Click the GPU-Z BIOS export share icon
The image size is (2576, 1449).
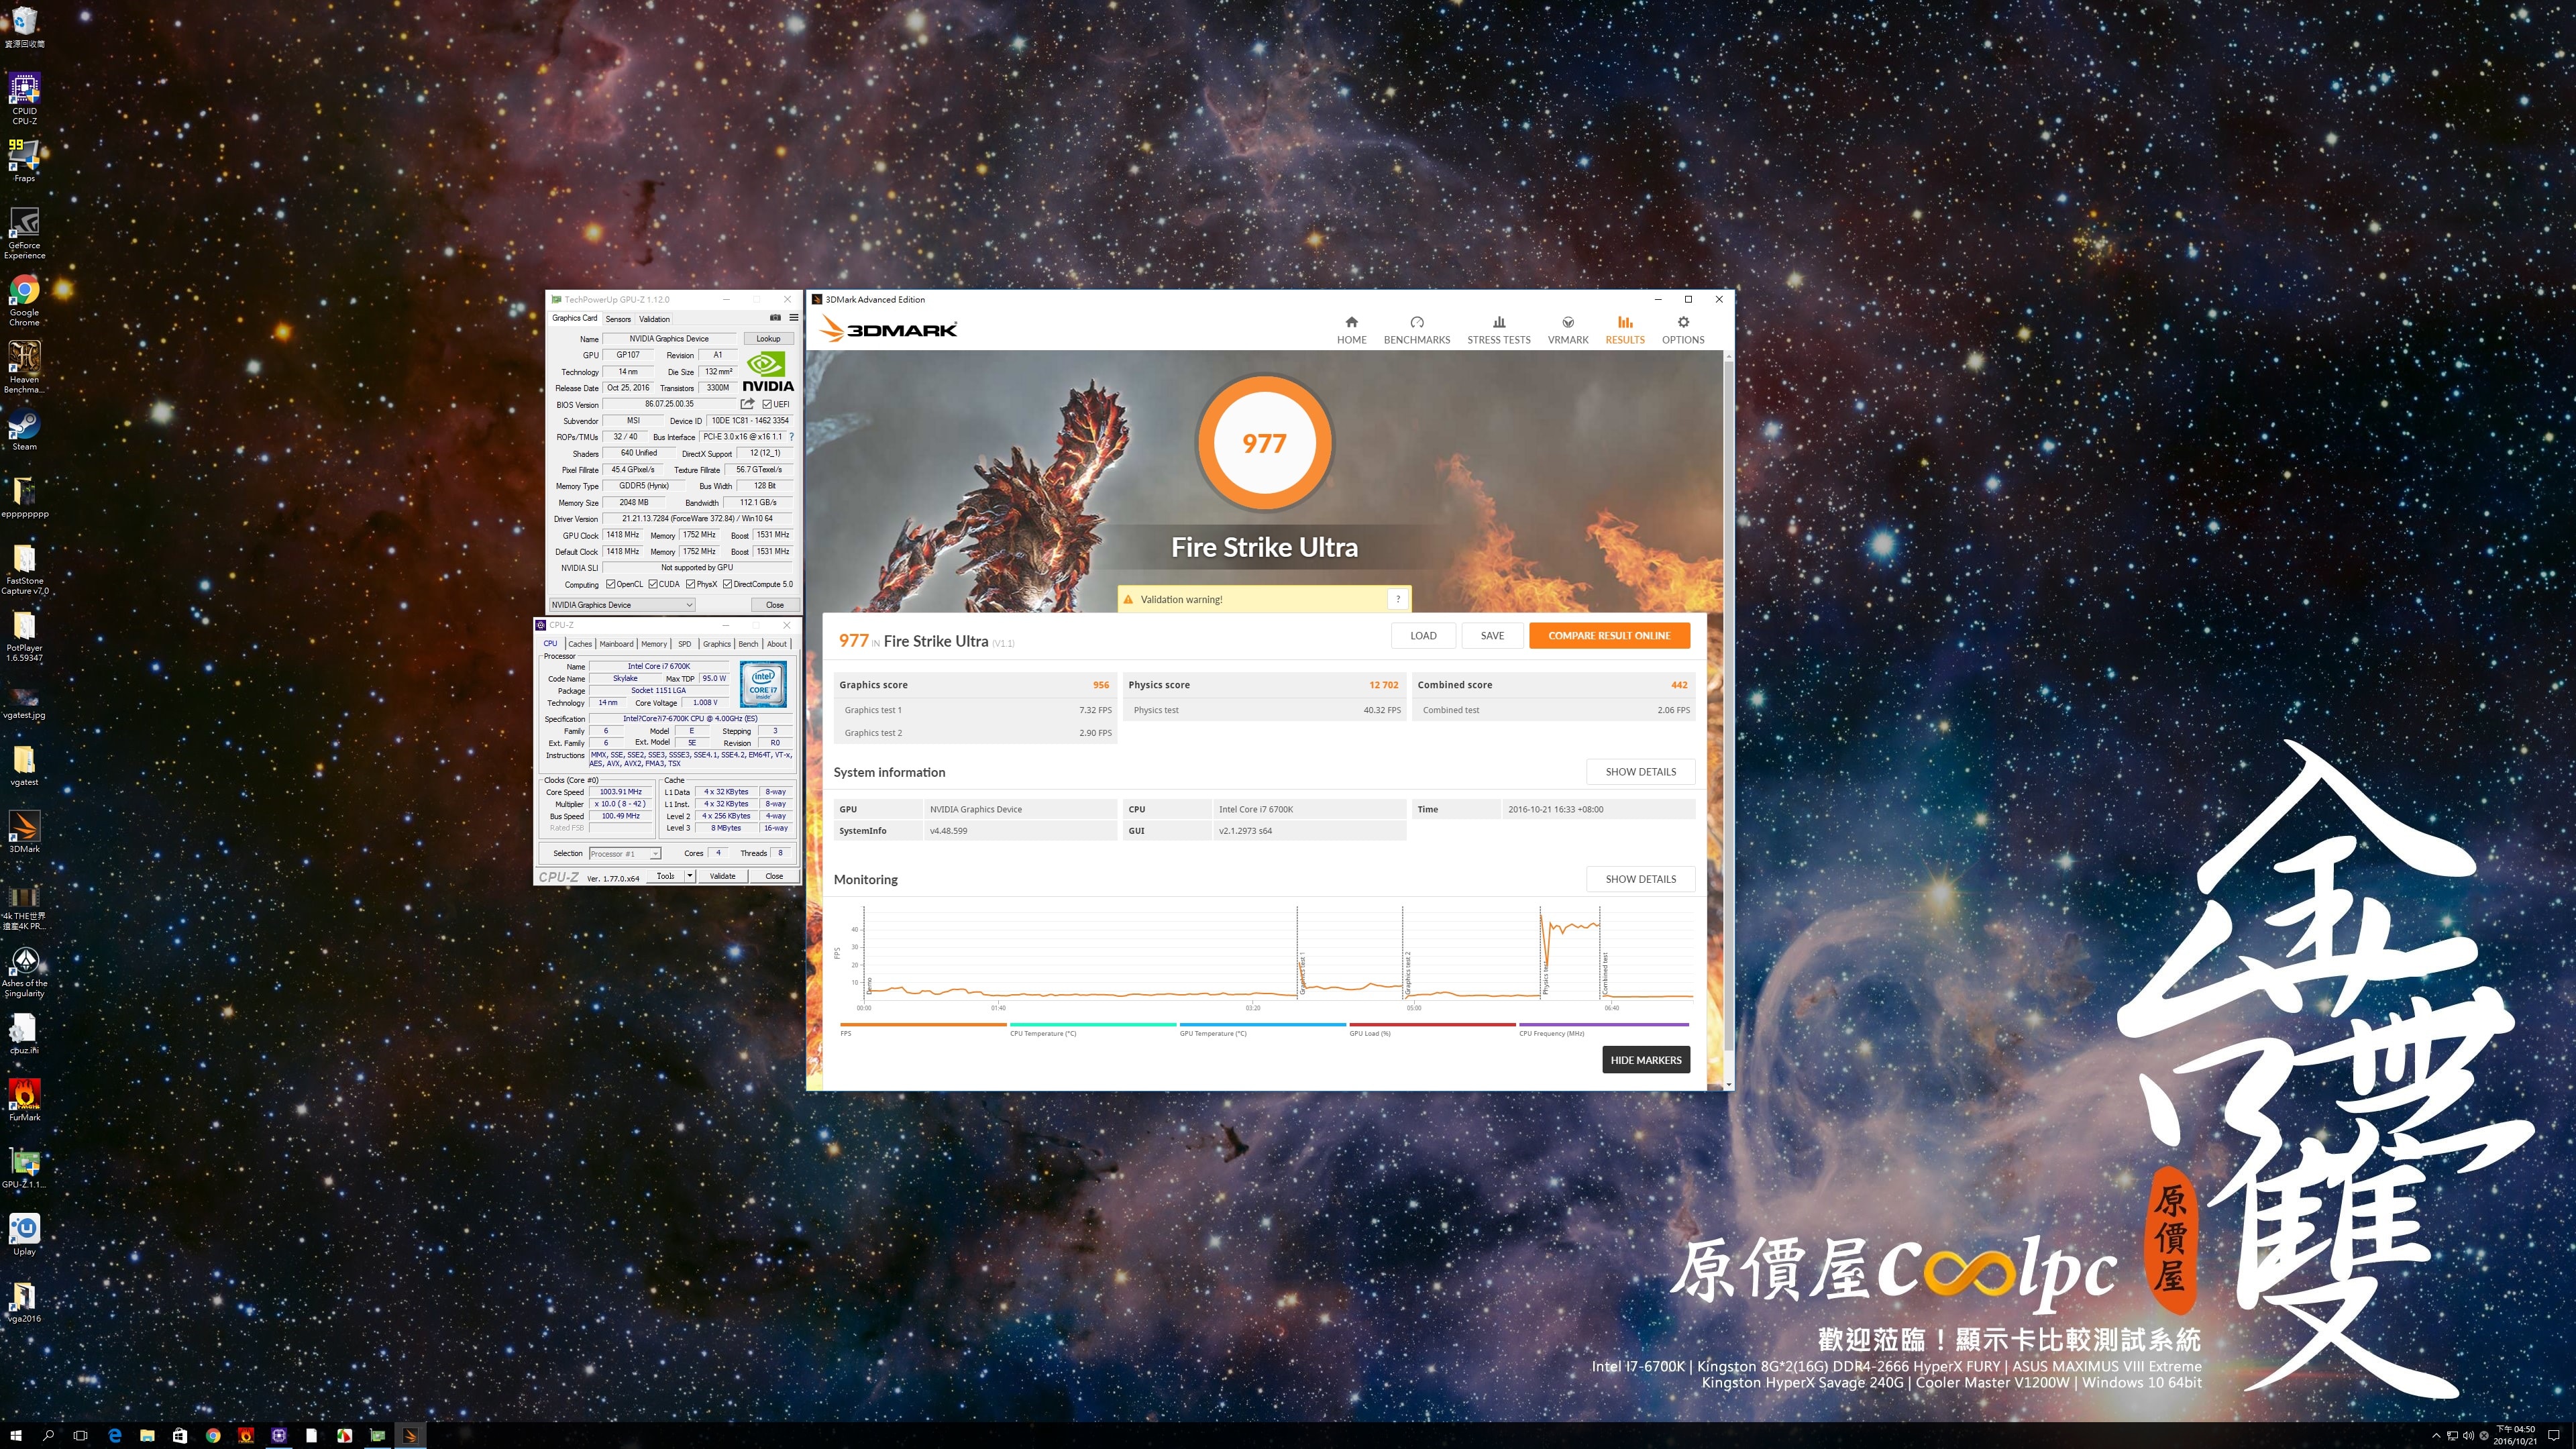point(747,404)
